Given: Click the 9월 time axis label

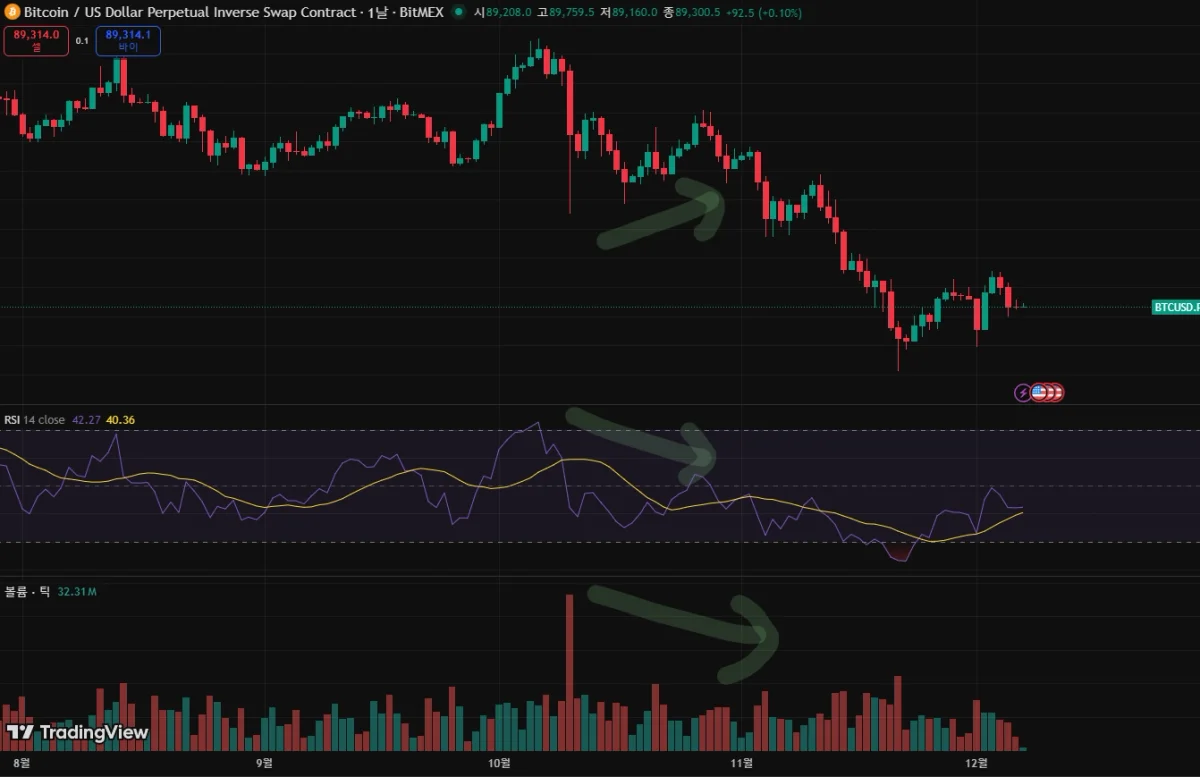Looking at the screenshot, I should tap(264, 763).
